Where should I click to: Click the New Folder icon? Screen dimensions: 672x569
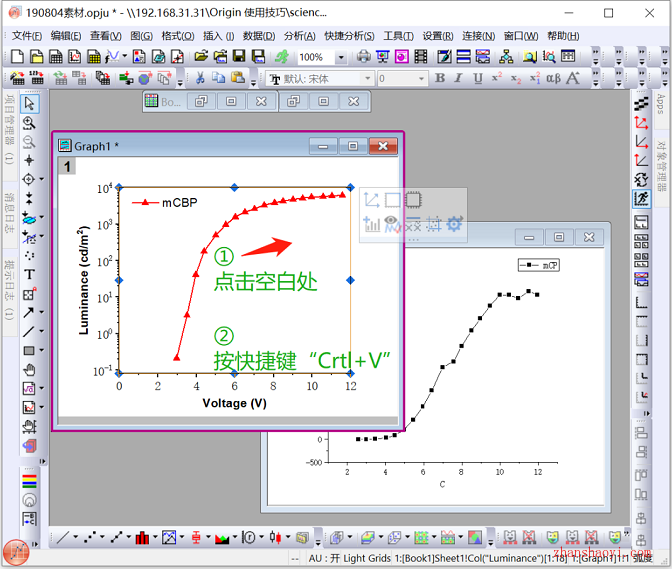click(36, 57)
